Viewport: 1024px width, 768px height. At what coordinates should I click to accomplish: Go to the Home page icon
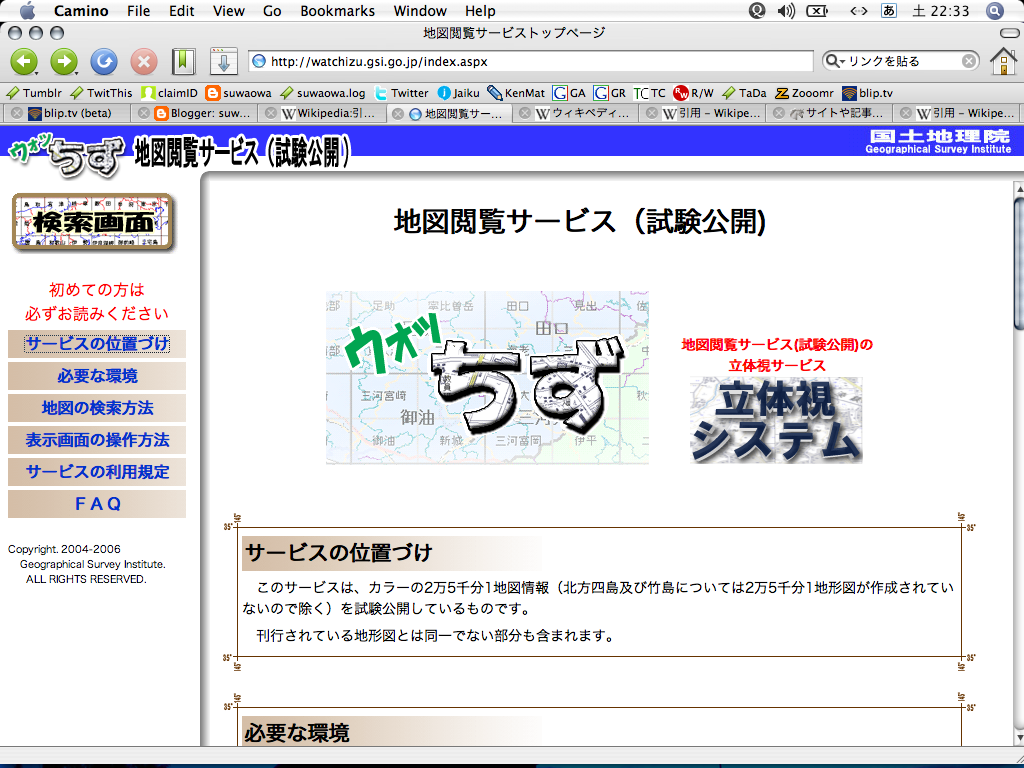pyautogui.click(x=1003, y=61)
